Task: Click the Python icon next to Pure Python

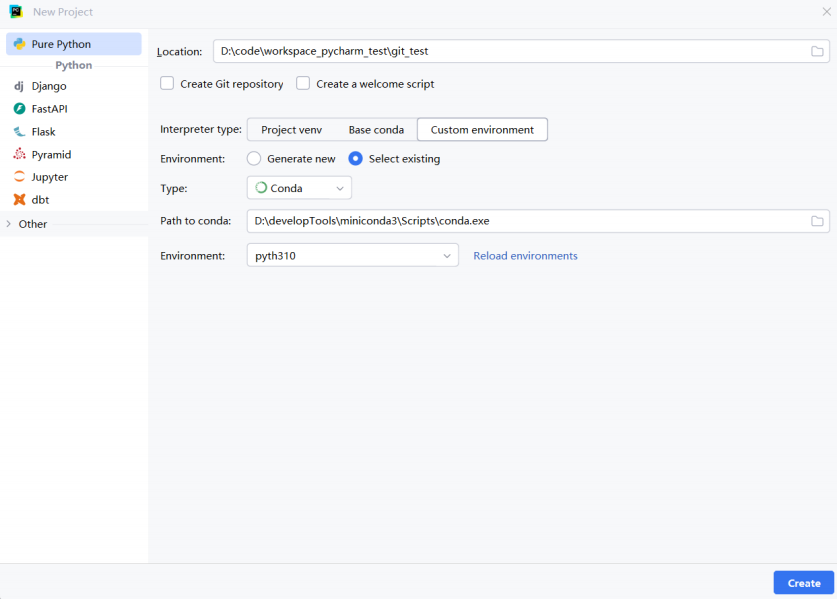Action: 19,44
